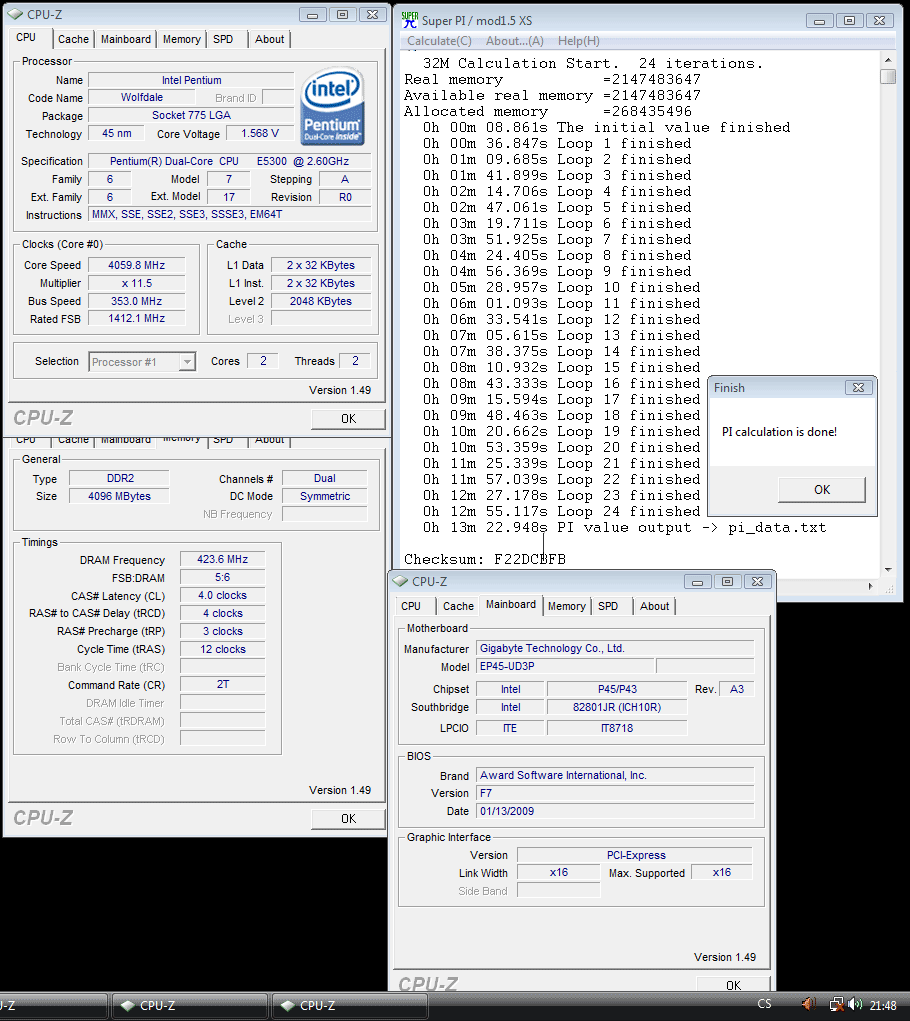The image size is (910, 1021).
Task: Close the Finish dialog with X
Action: [x=859, y=387]
